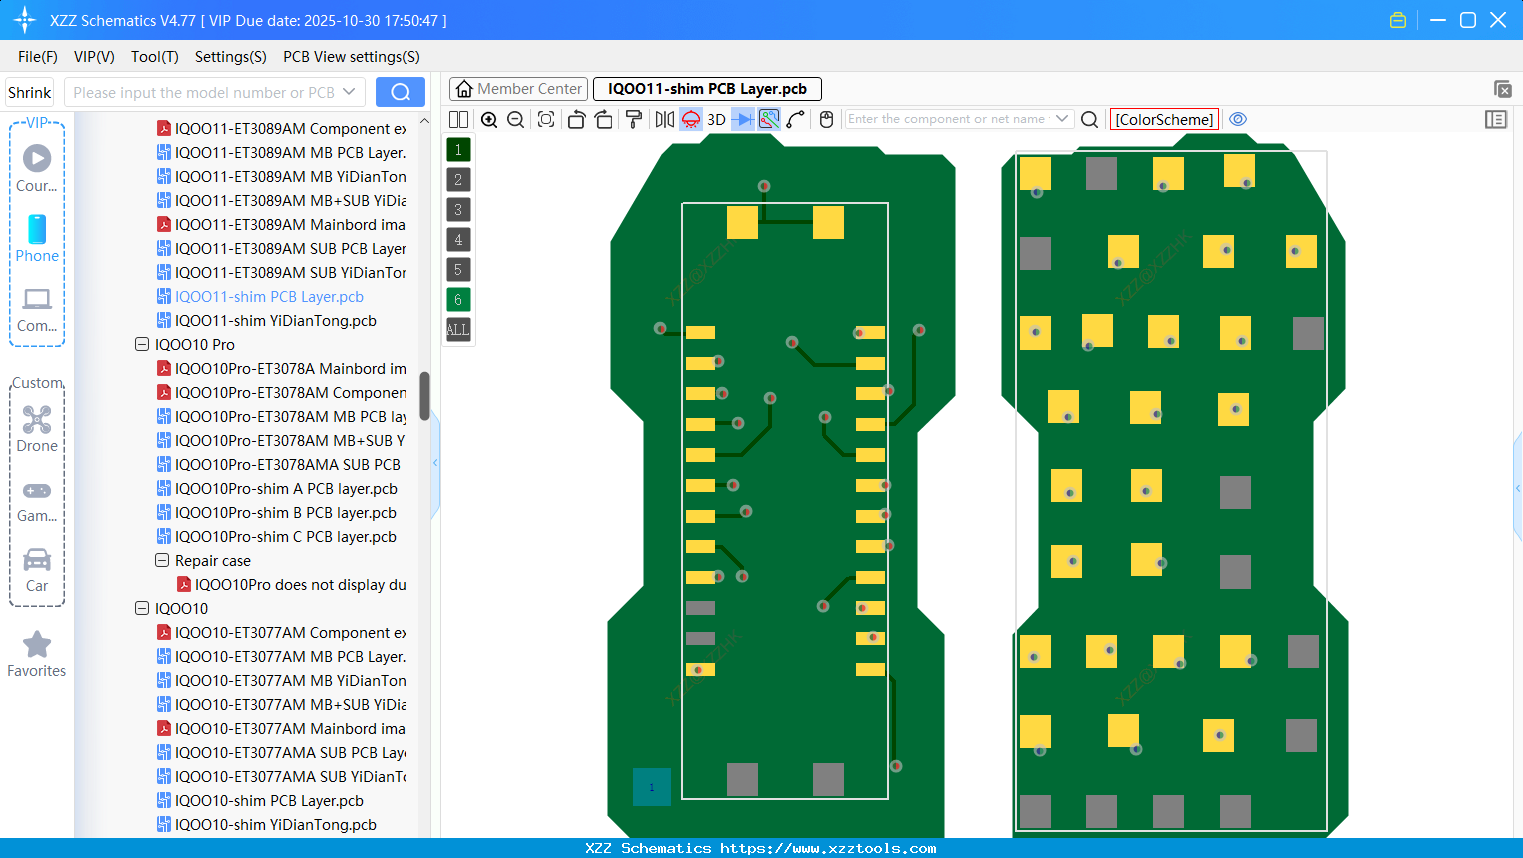Click the mirror flip board icon
This screenshot has height=858, width=1523.
pyautogui.click(x=664, y=119)
